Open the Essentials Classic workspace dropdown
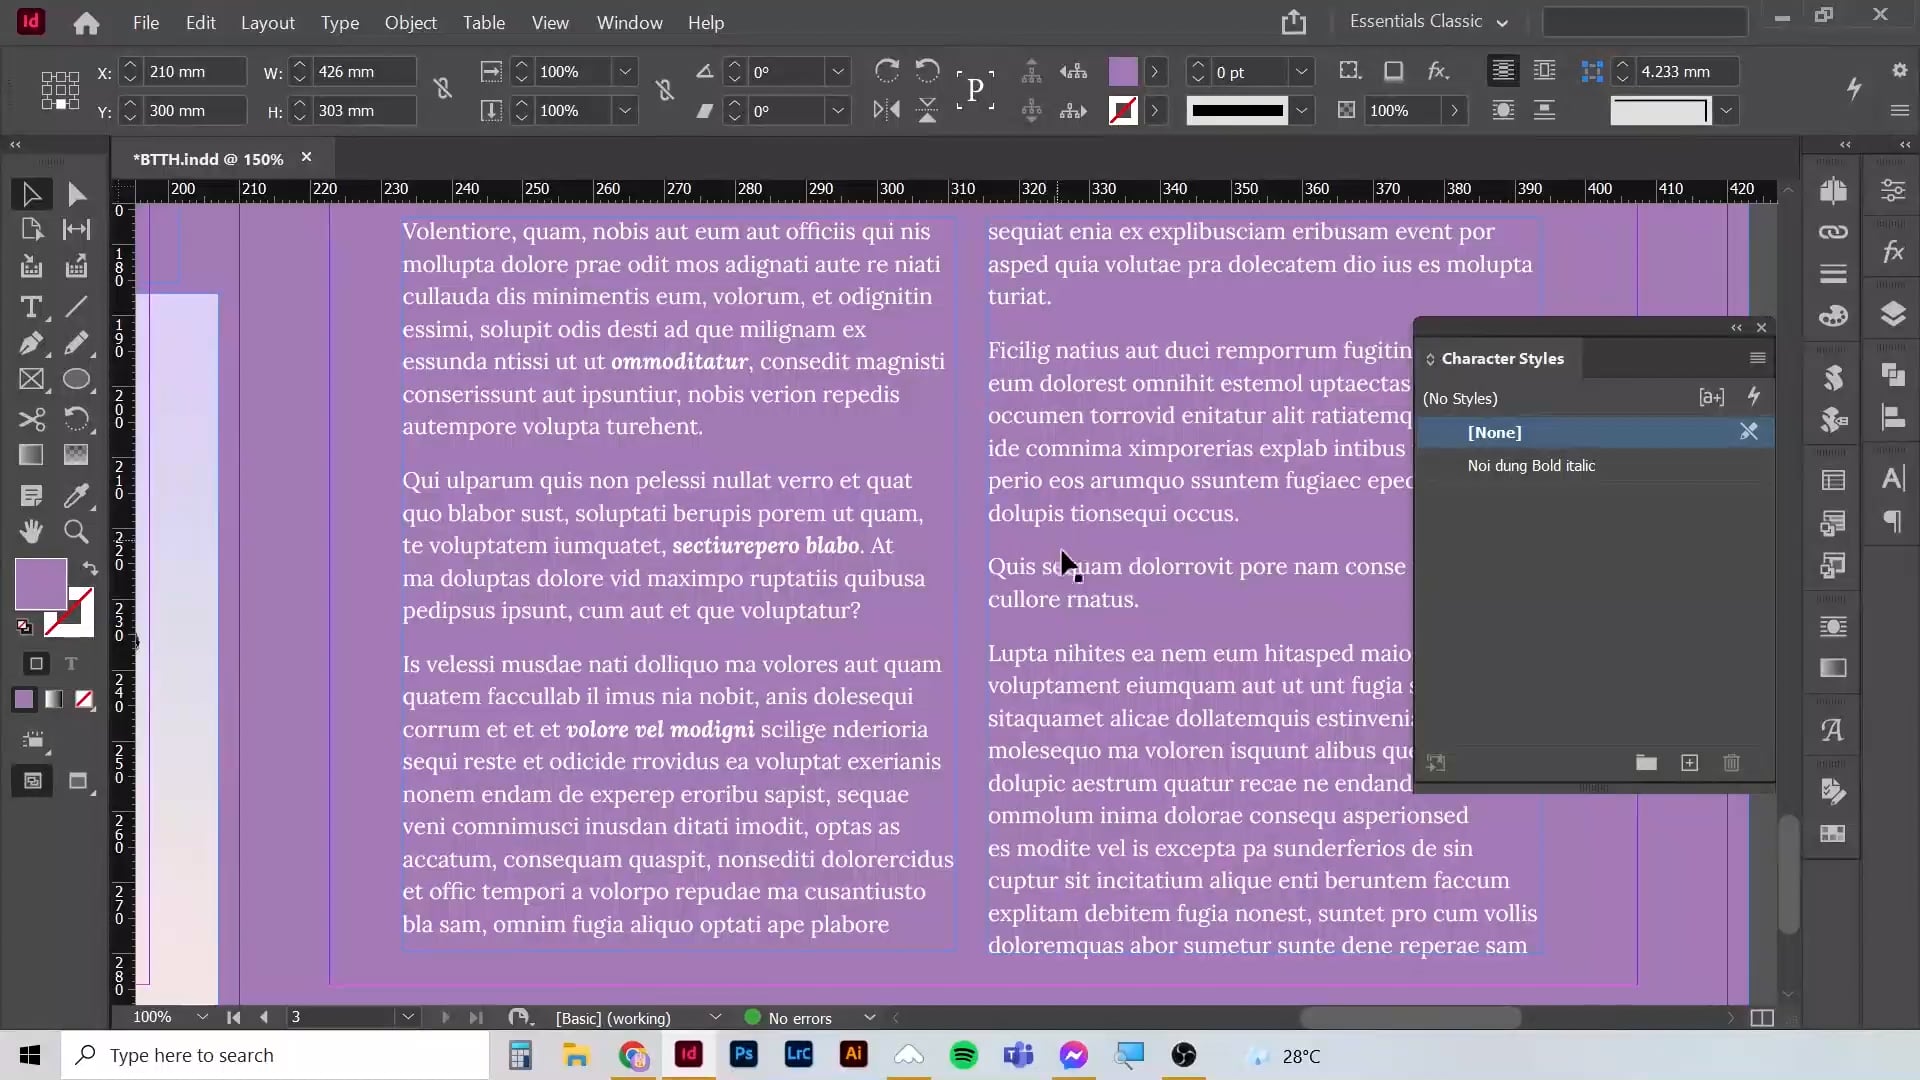The height and width of the screenshot is (1080, 1920). pyautogui.click(x=1429, y=21)
